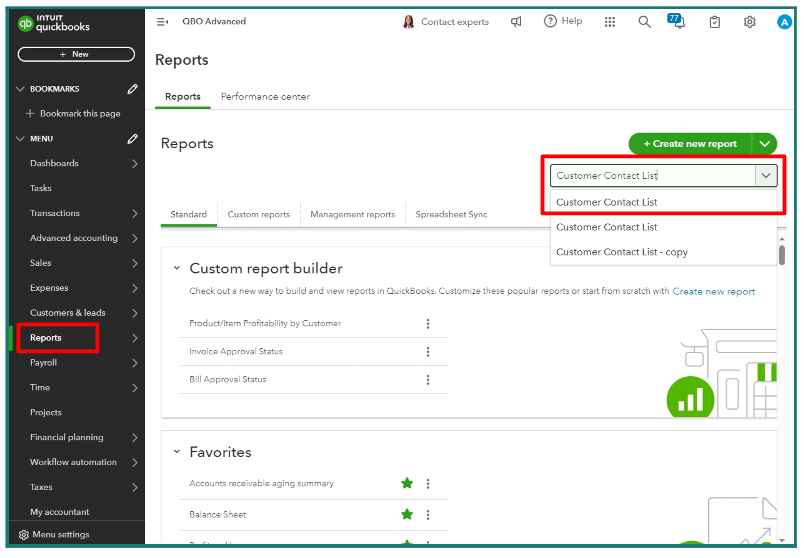Image resolution: width=804 pixels, height=558 pixels.
Task: Switch to the Performance center tab
Action: tap(265, 96)
